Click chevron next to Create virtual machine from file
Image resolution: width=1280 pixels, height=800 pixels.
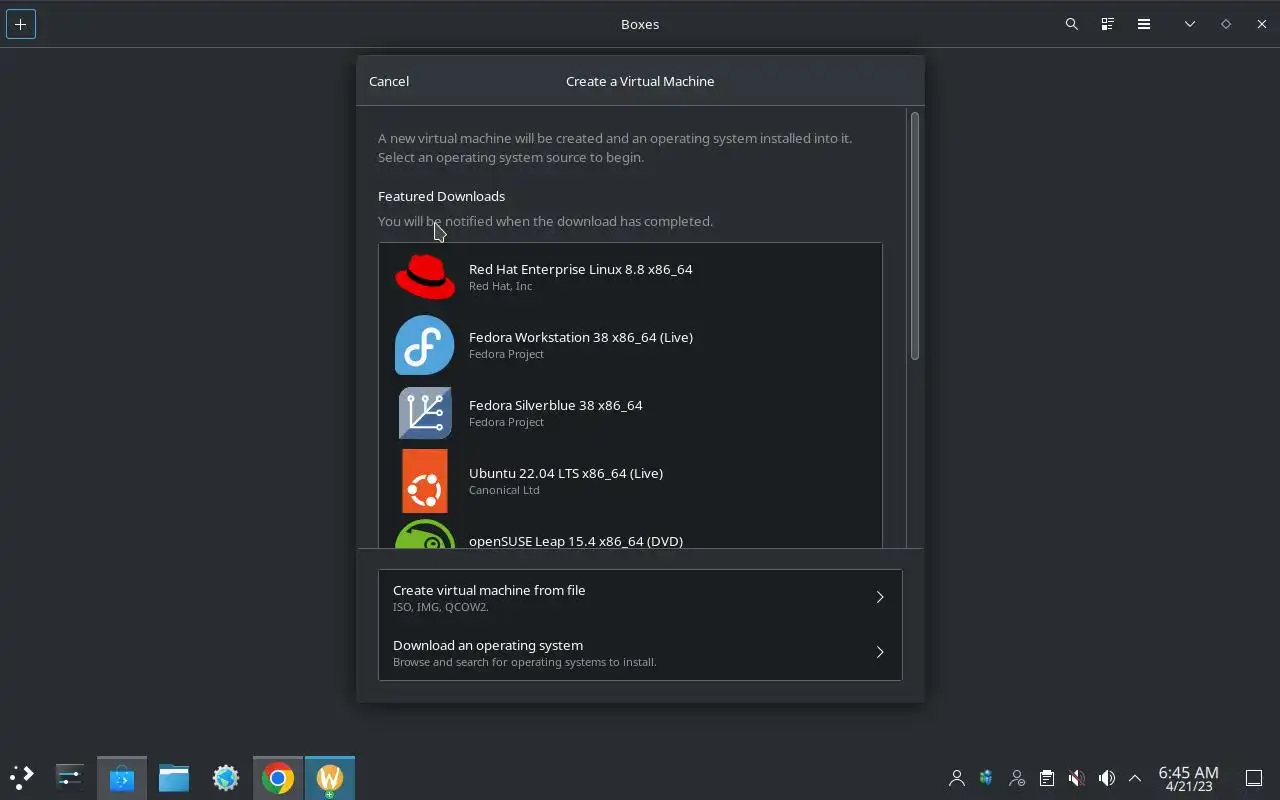(x=880, y=597)
